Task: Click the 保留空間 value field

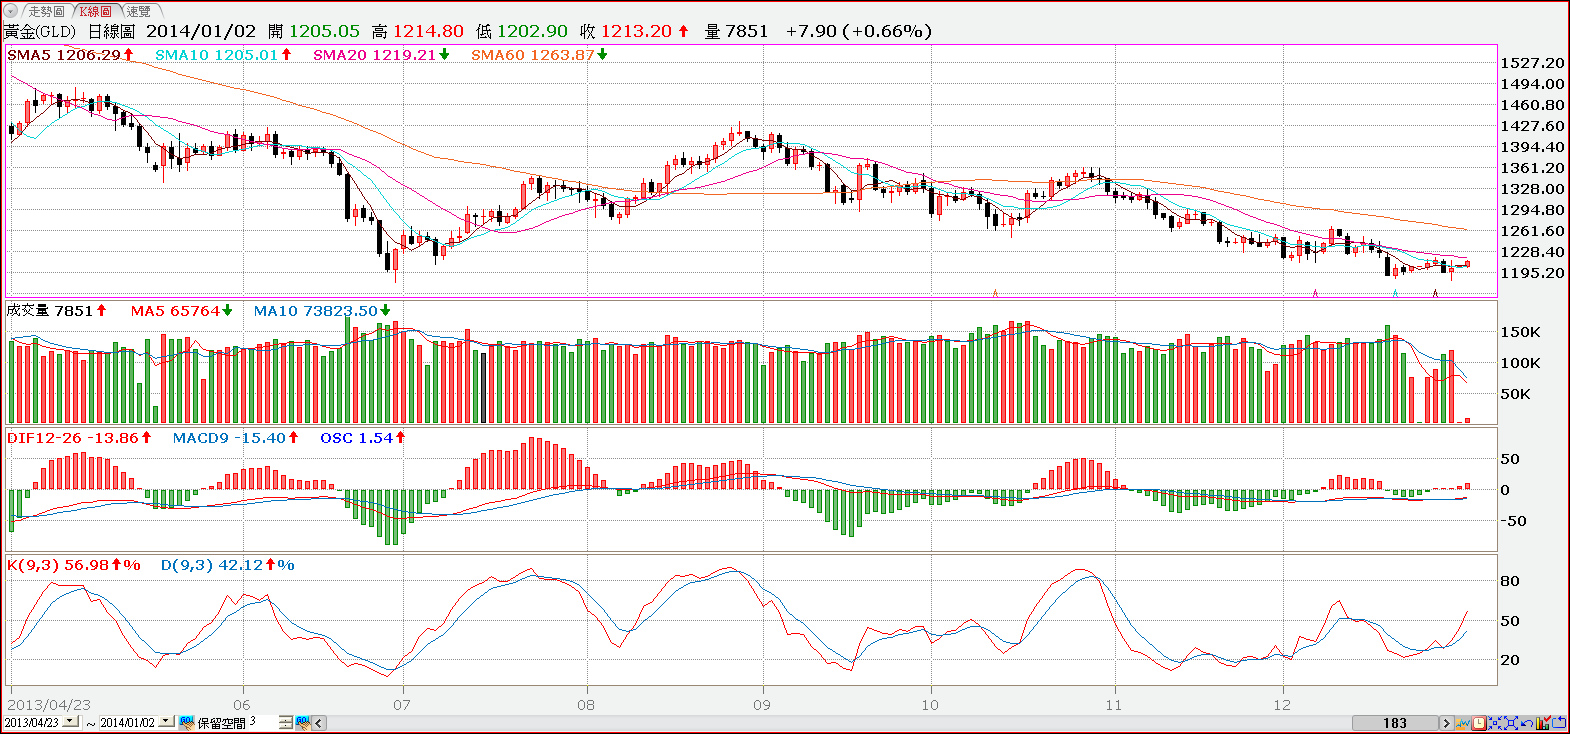Action: point(263,722)
